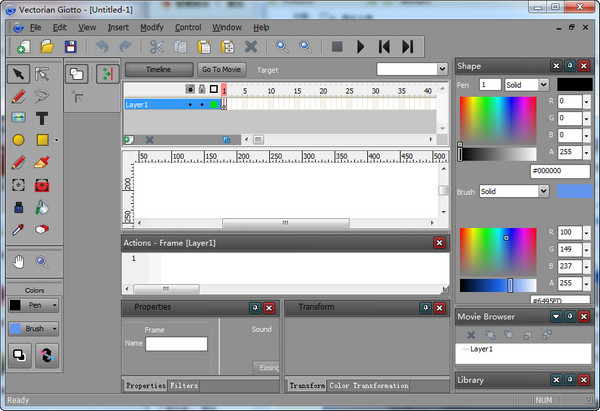Switch to the Filters tab
Viewport: 600px width, 411px height.
tap(184, 385)
